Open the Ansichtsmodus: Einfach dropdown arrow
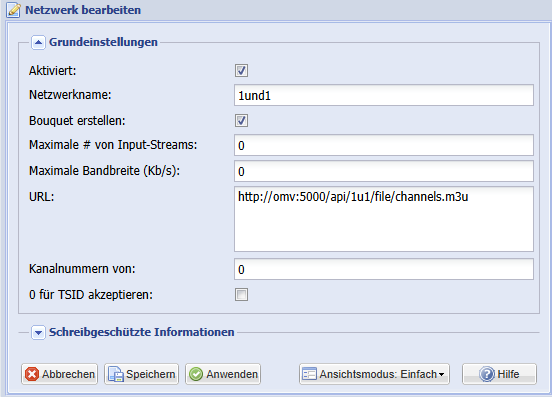Viewport: 552px width, 397px height. 441,374
